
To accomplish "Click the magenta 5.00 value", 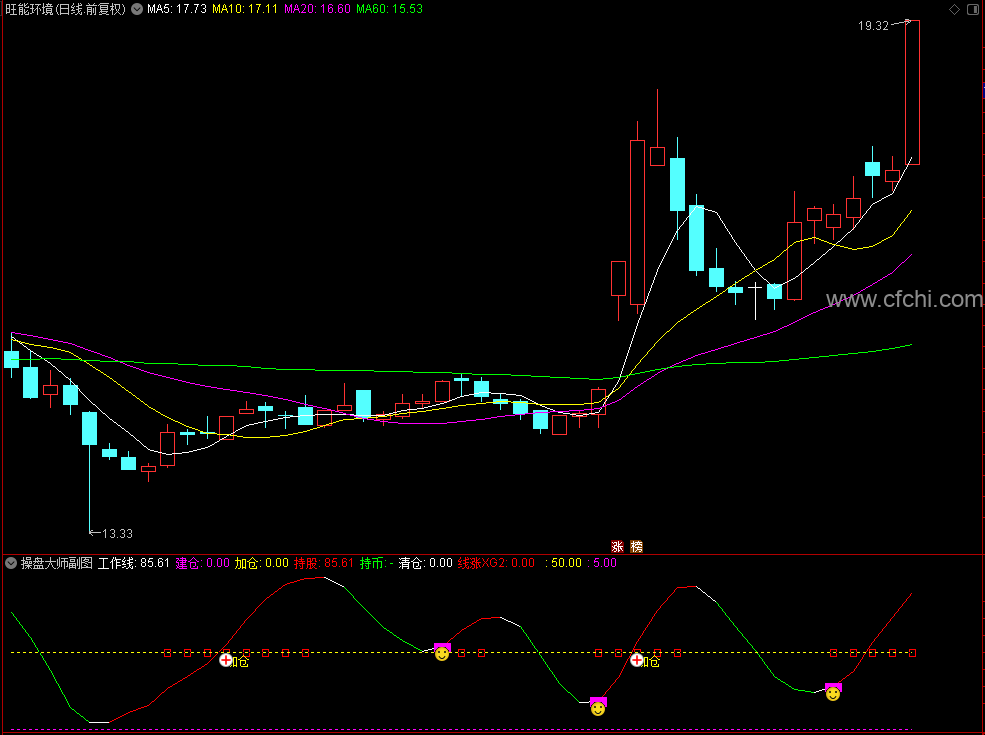I will tap(602, 563).
